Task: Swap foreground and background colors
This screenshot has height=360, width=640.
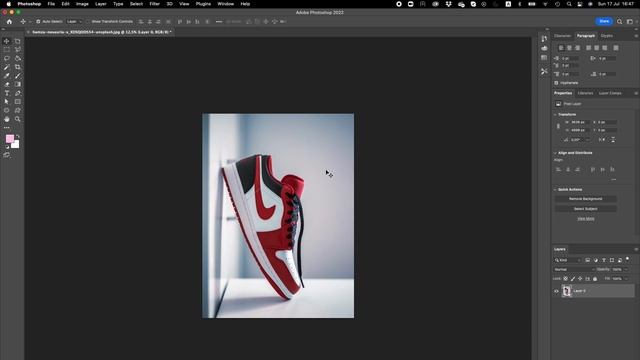Action: 18,136
